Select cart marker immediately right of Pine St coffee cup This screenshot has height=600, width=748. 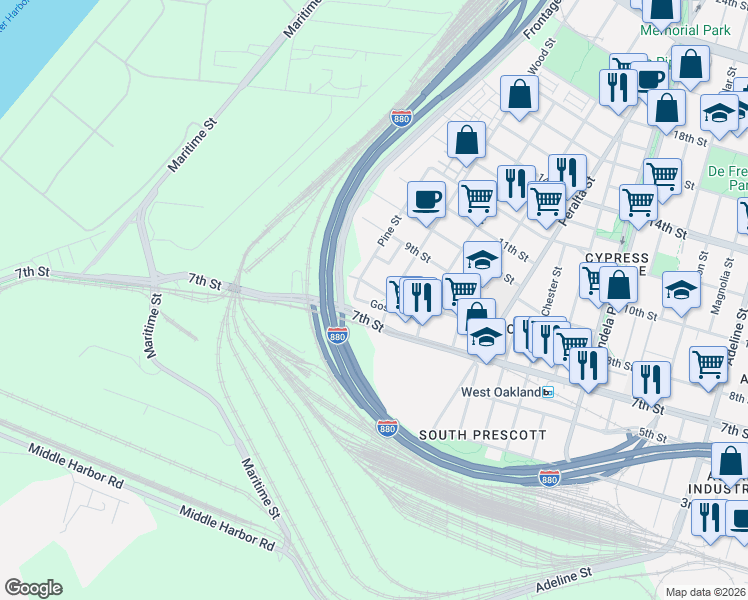tap(477, 203)
